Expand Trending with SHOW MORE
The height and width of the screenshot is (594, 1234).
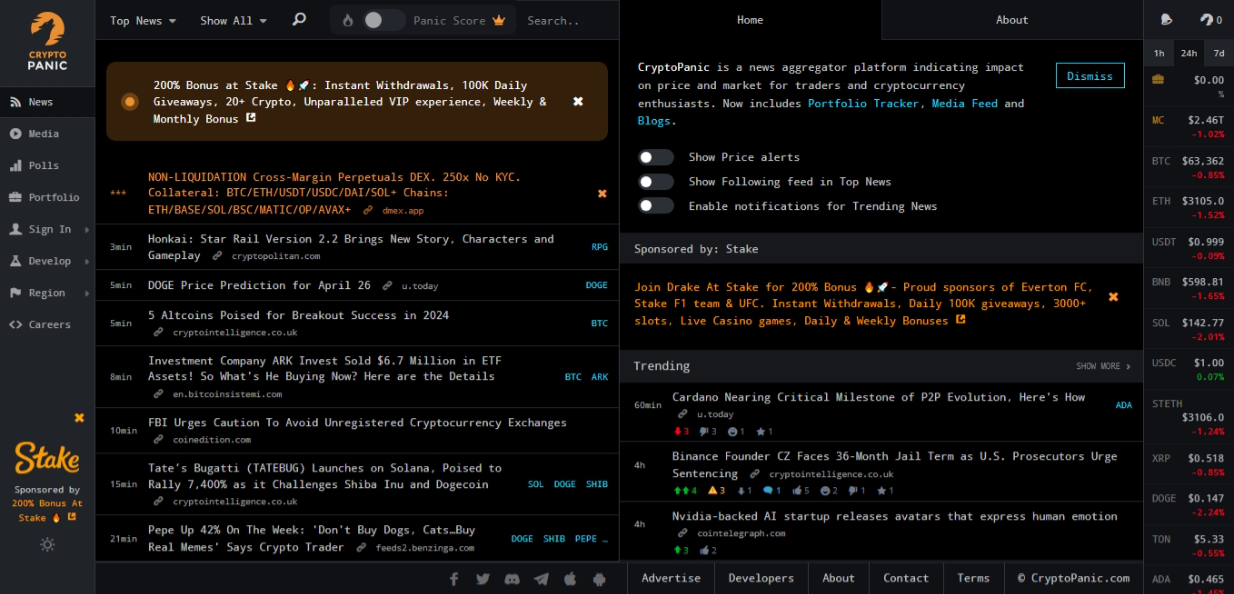[x=1103, y=366]
